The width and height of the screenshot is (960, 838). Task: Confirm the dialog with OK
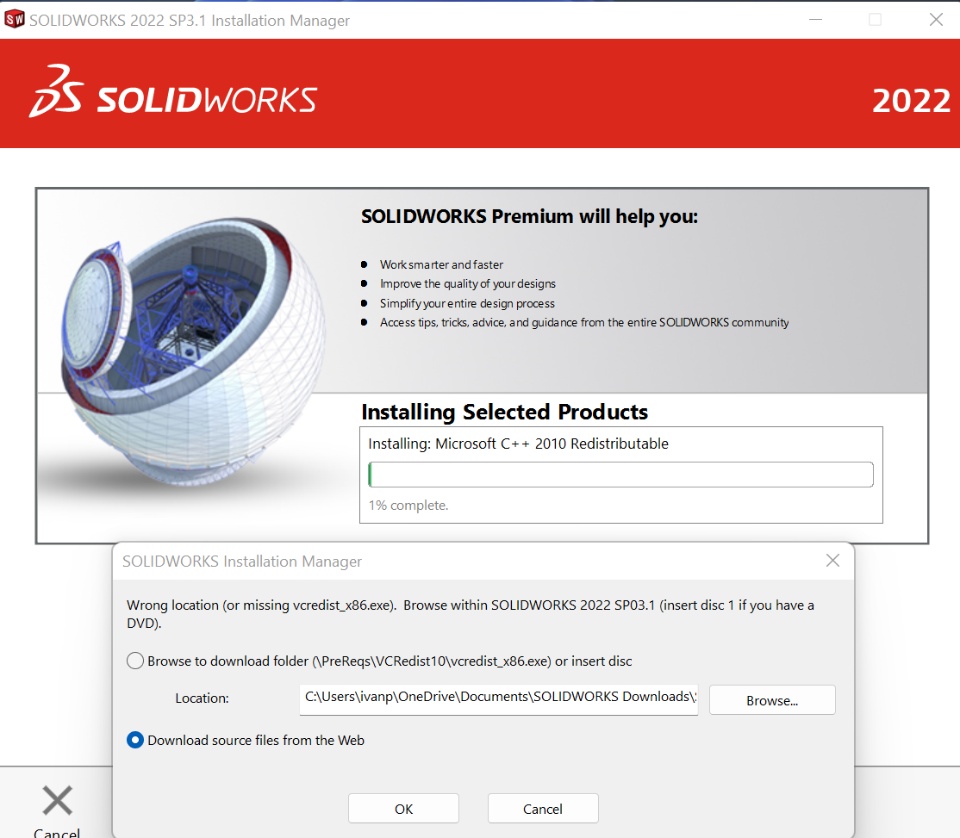[403, 809]
